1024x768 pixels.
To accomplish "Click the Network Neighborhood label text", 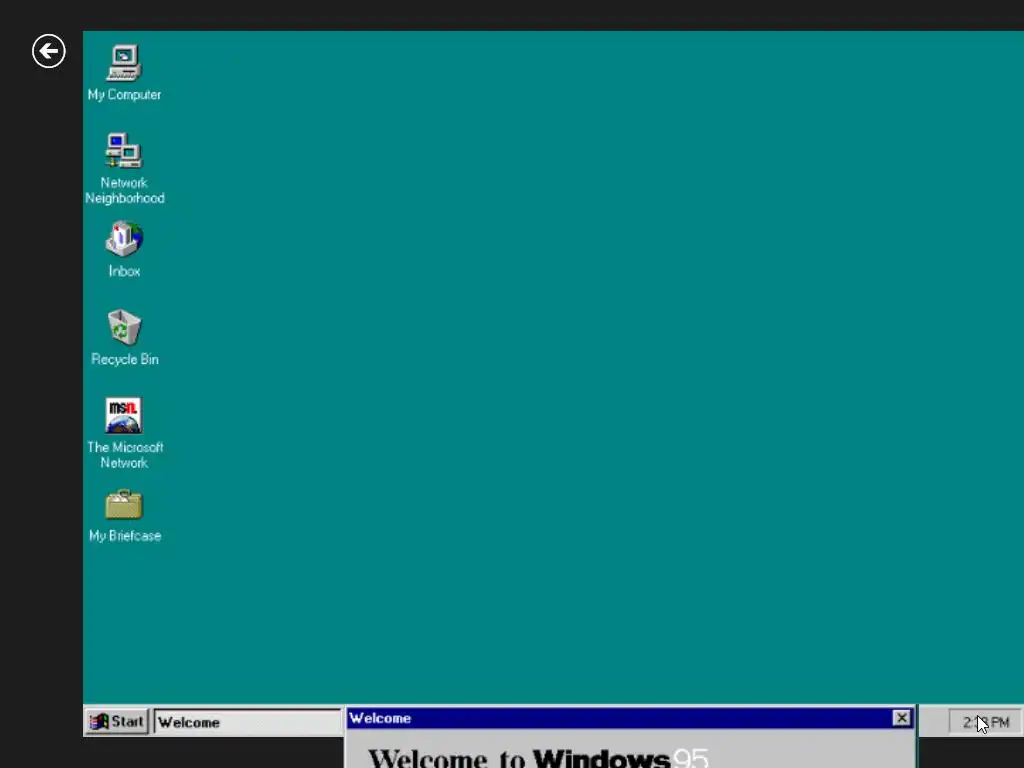I will tap(125, 191).
